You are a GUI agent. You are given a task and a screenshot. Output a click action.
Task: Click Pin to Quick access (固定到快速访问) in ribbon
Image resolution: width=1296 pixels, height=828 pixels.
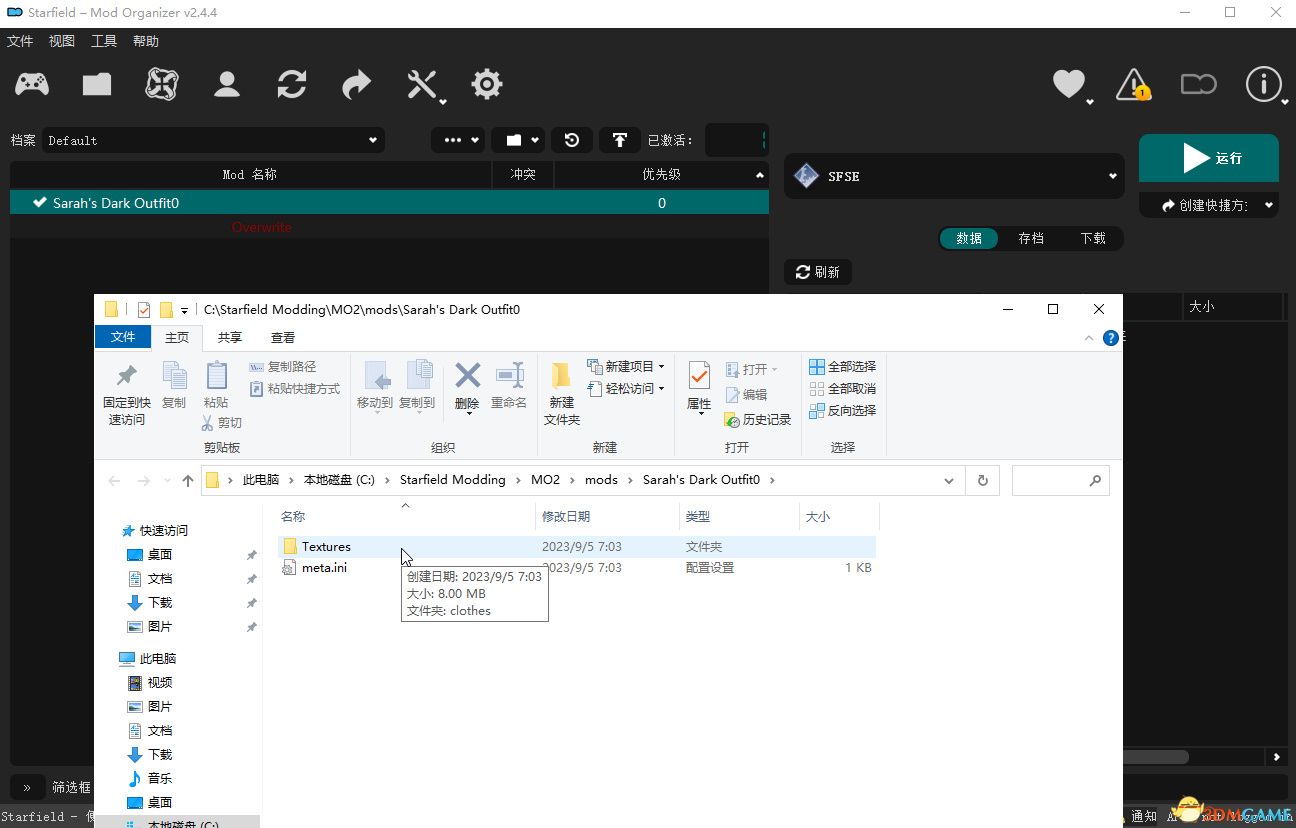pyautogui.click(x=126, y=394)
